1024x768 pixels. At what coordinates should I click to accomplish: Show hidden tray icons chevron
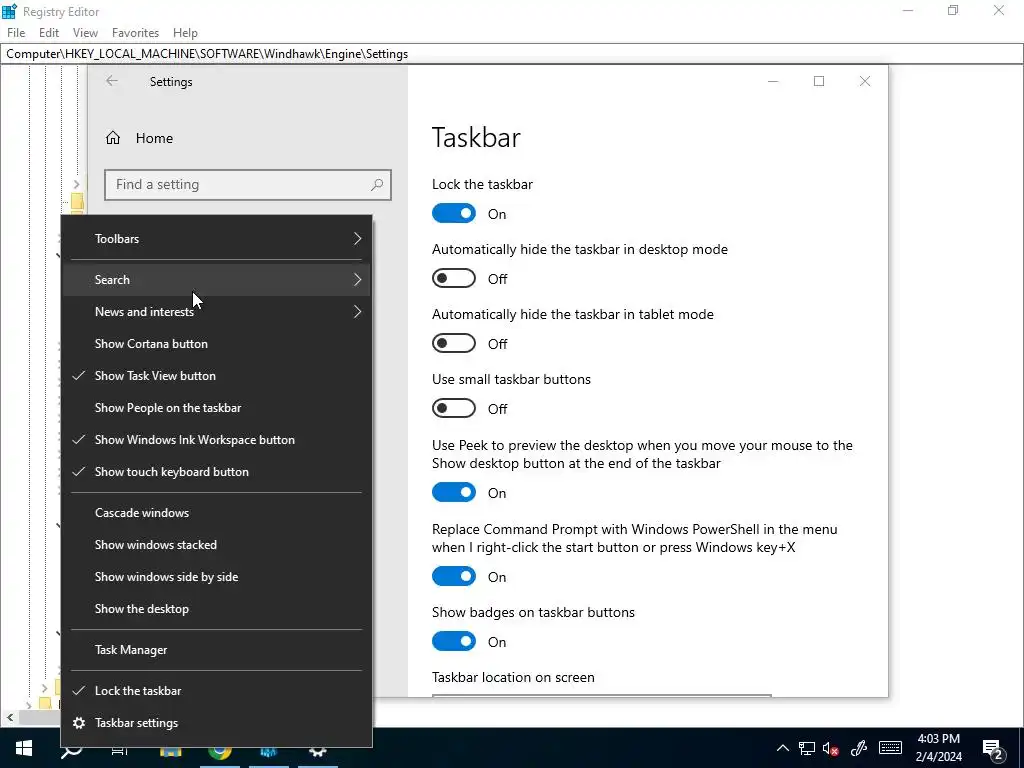tap(782, 748)
